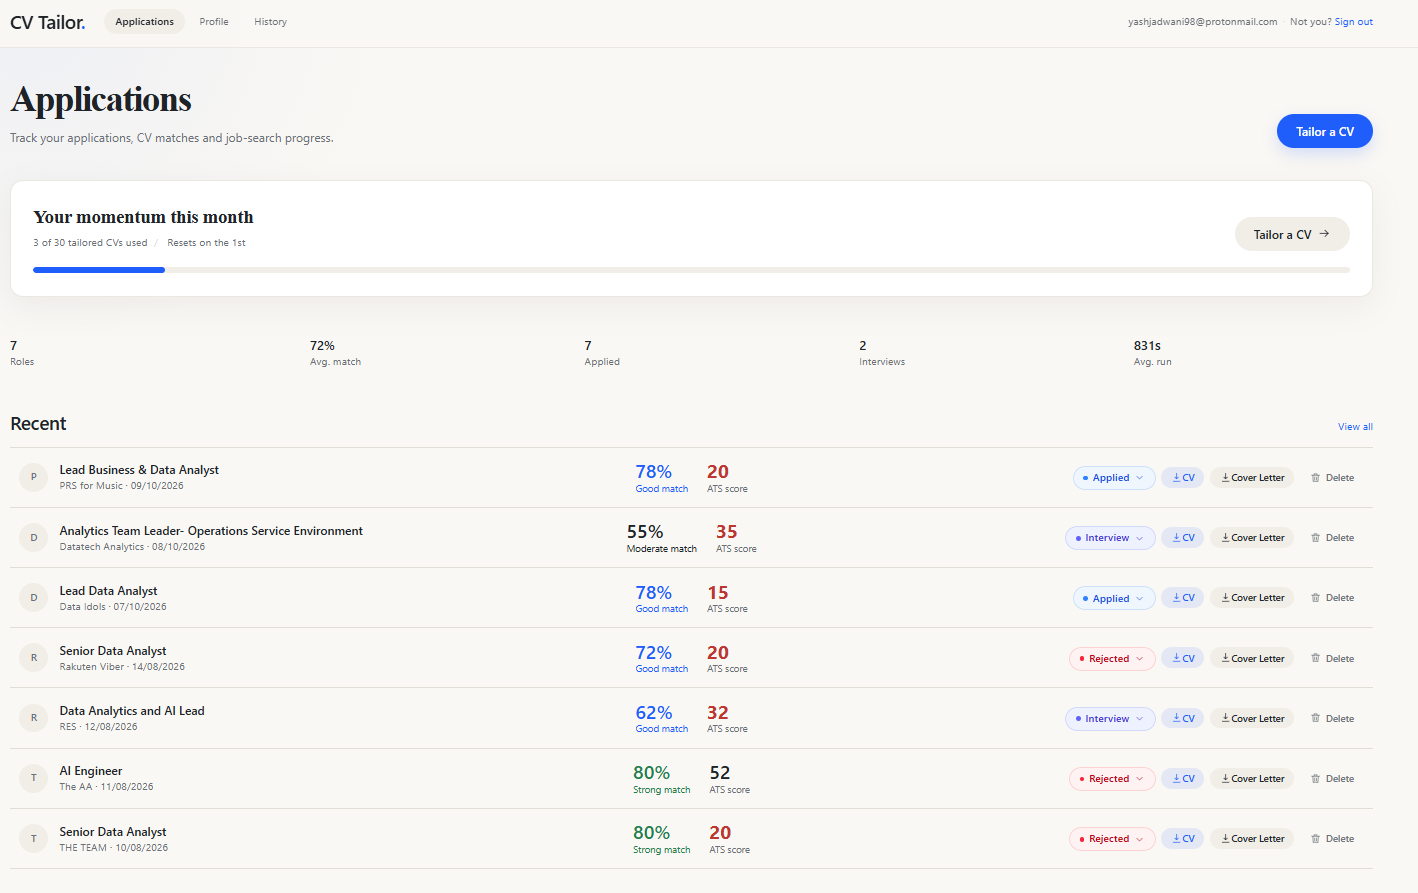This screenshot has width=1418, height=893.
Task: Click Tailor a CV arrow button in momentum card
Action: (1292, 234)
